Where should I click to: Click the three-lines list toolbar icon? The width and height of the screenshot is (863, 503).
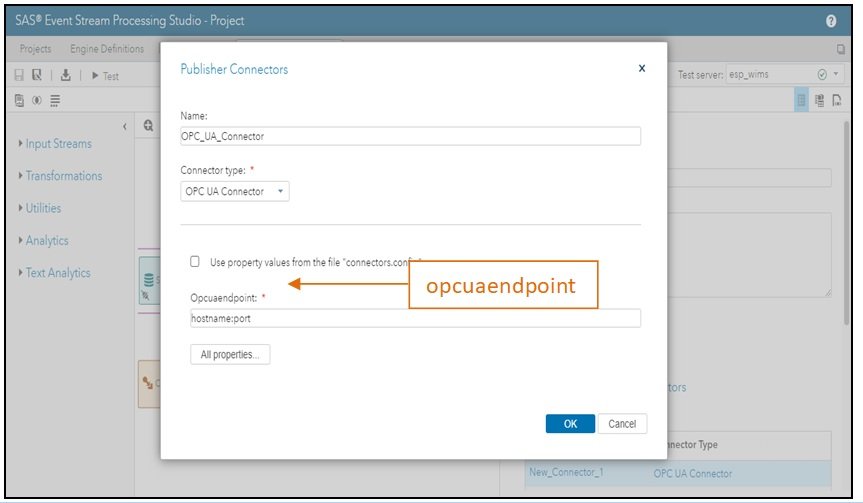click(x=54, y=100)
